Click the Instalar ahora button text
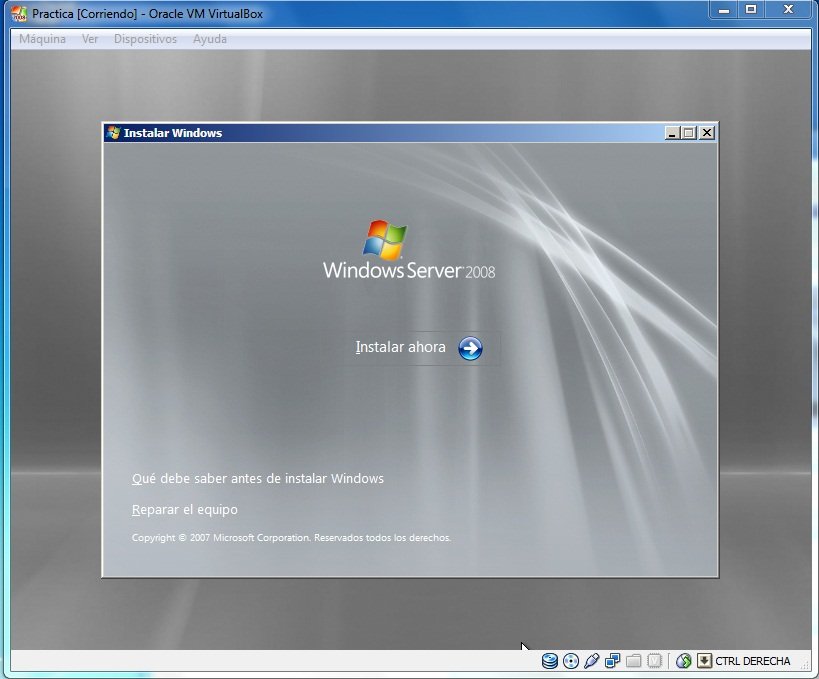 tap(401, 347)
